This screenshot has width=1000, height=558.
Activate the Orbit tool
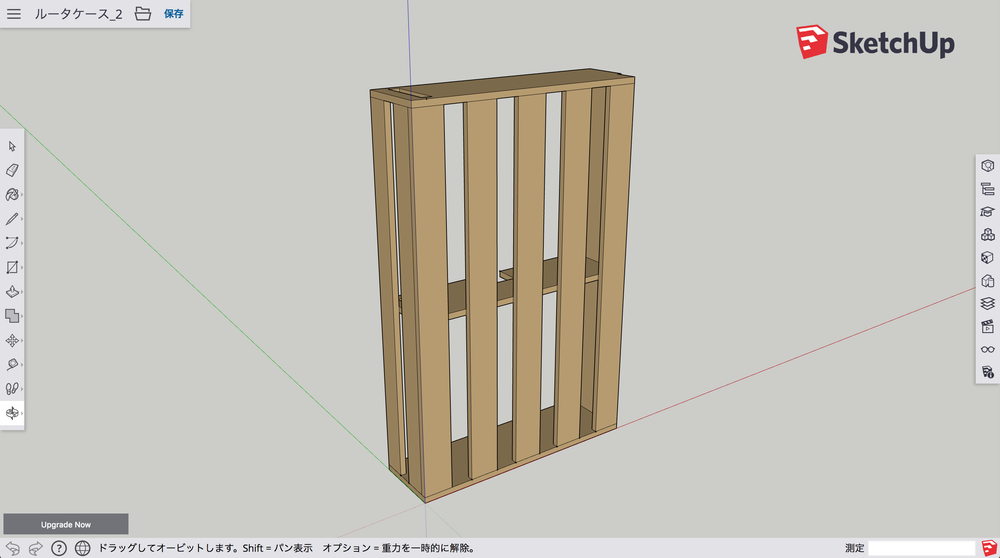pos(11,413)
